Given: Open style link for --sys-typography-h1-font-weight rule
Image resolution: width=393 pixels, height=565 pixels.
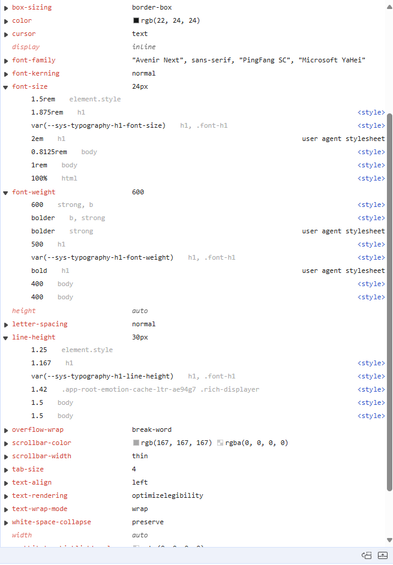Looking at the screenshot, I should click(x=371, y=257).
